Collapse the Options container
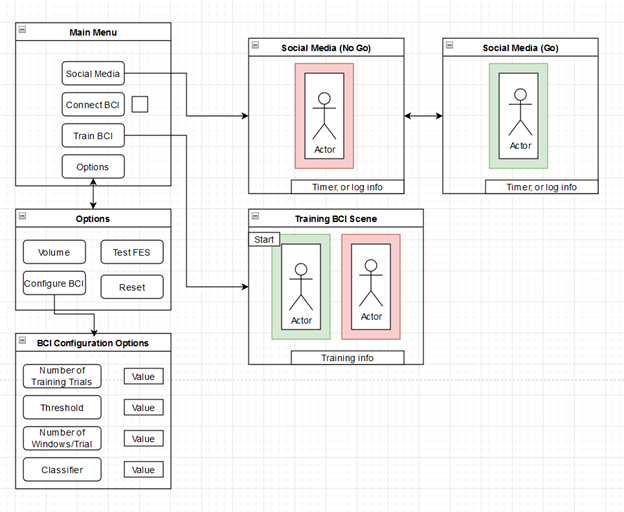 (x=22, y=217)
